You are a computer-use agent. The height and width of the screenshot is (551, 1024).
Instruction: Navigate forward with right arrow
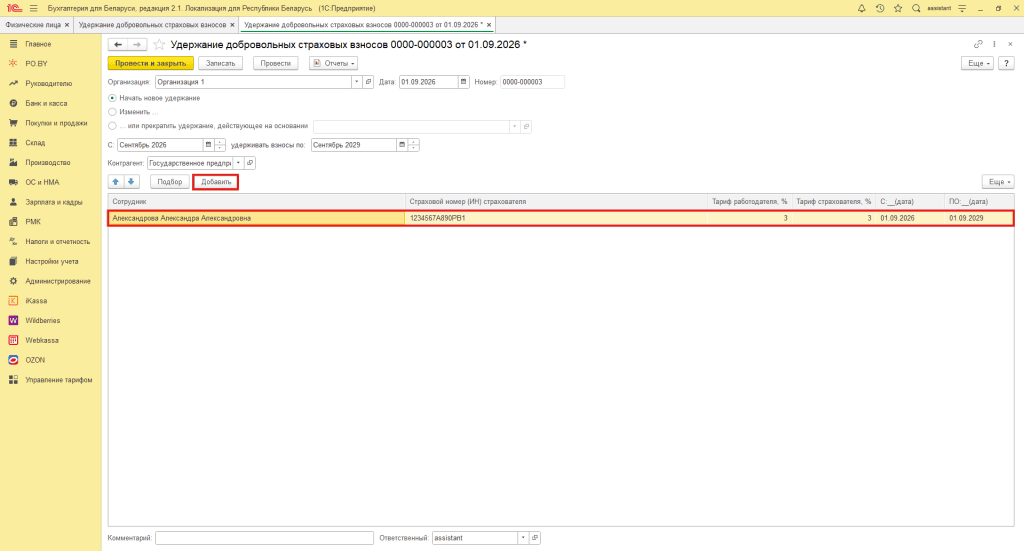(x=136, y=44)
